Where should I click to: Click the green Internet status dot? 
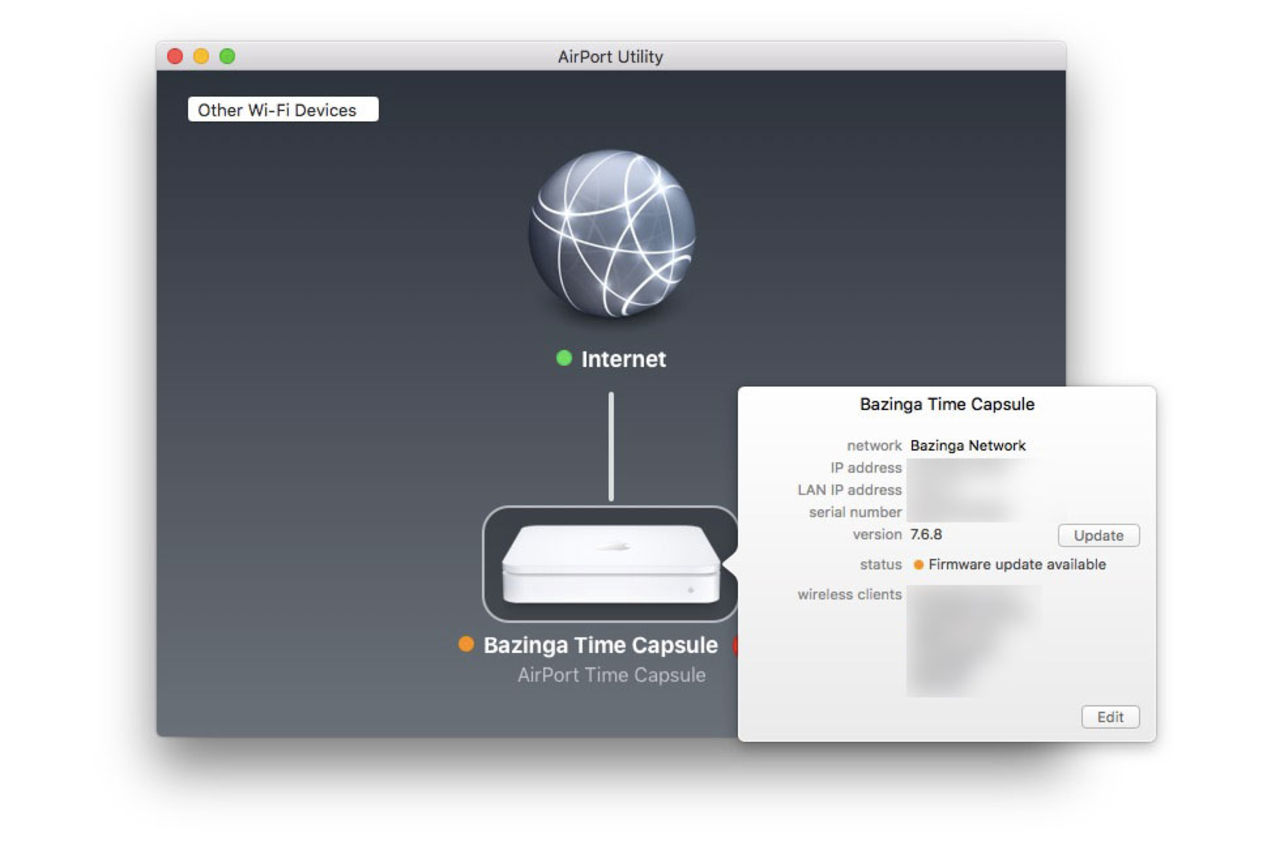tap(564, 358)
